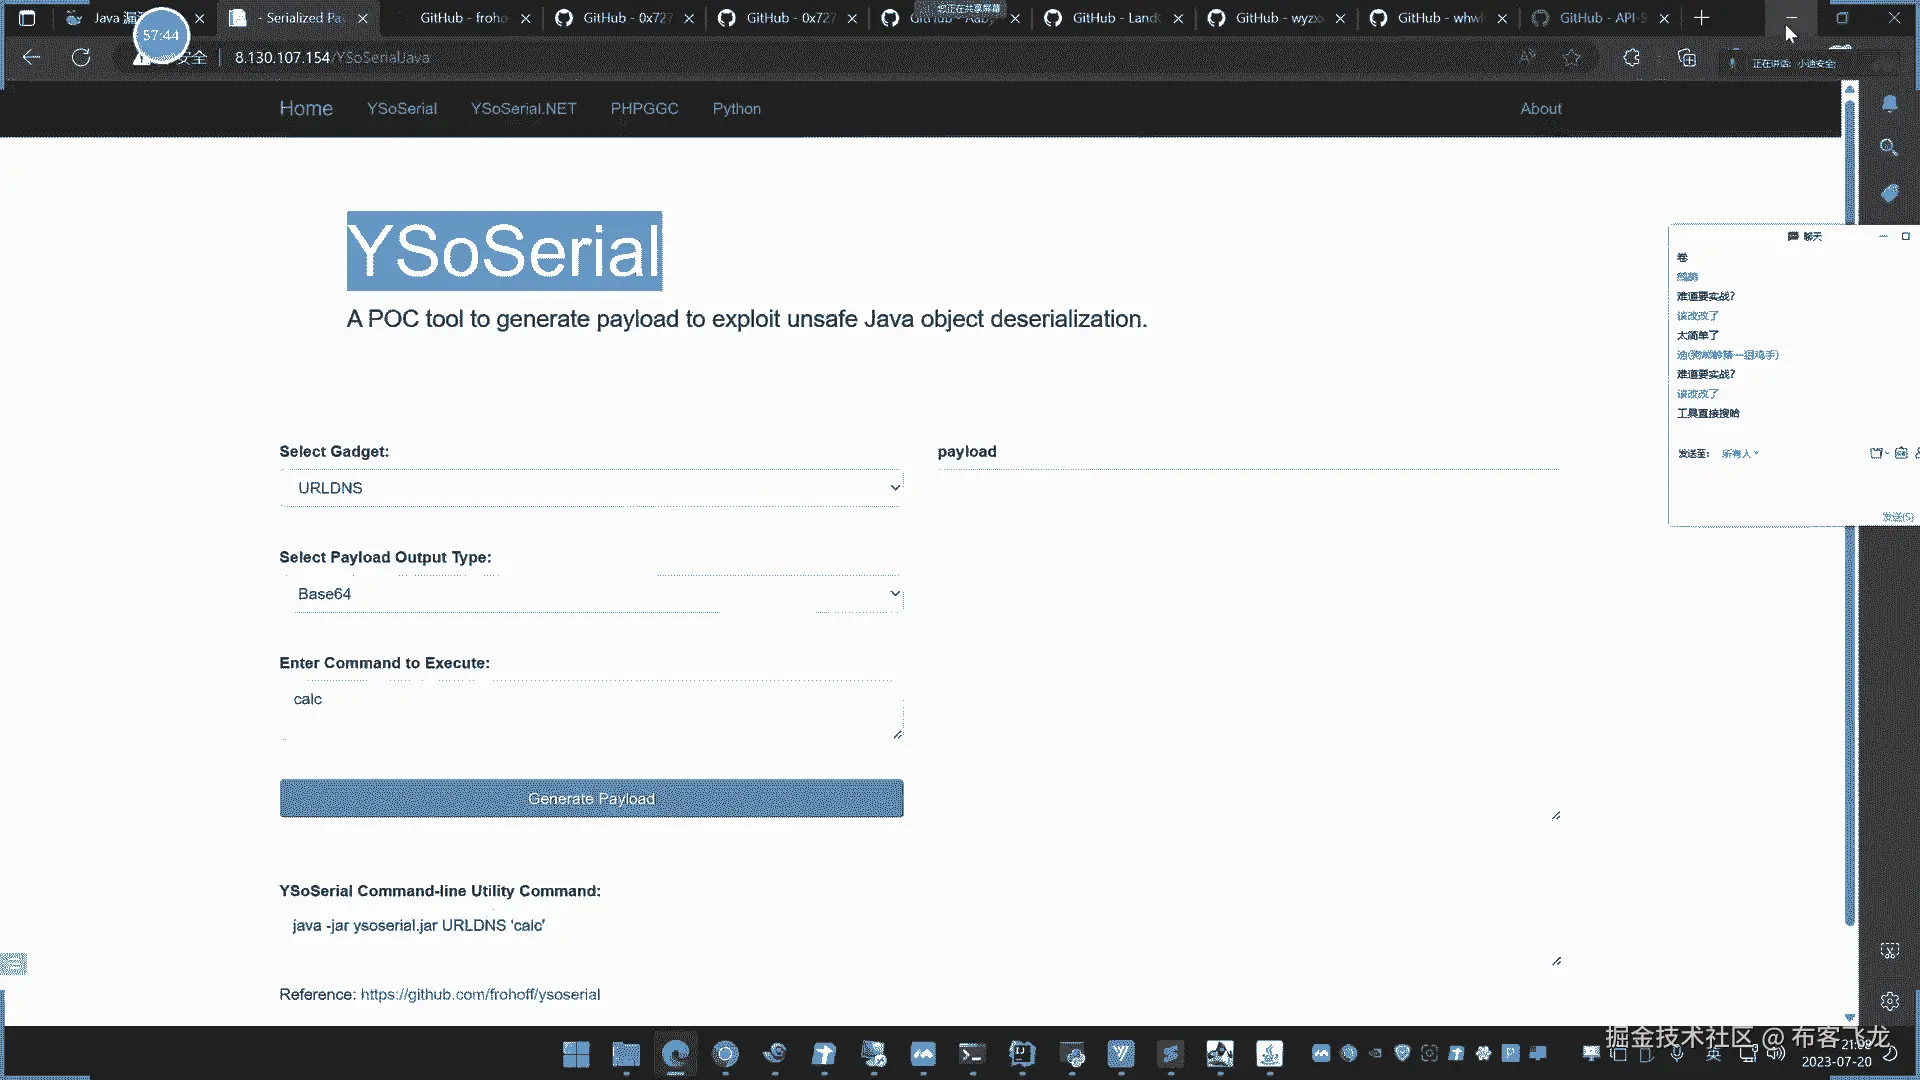
Task: Click the favorites star icon
Action: 1572,58
